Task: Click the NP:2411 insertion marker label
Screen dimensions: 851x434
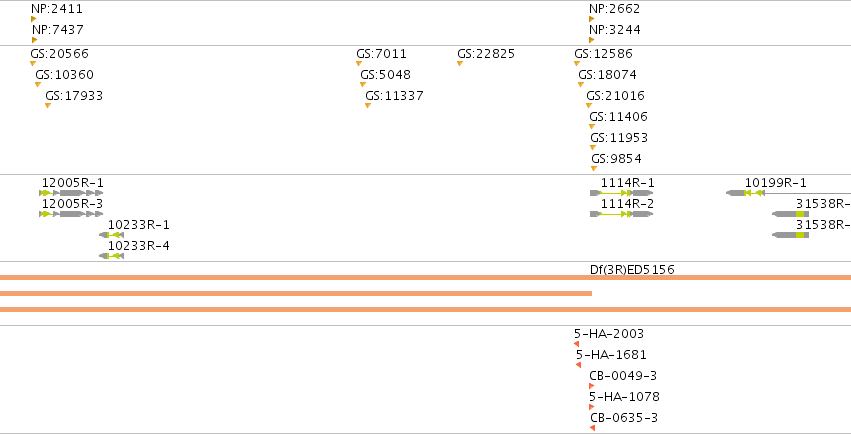Action: click(57, 9)
